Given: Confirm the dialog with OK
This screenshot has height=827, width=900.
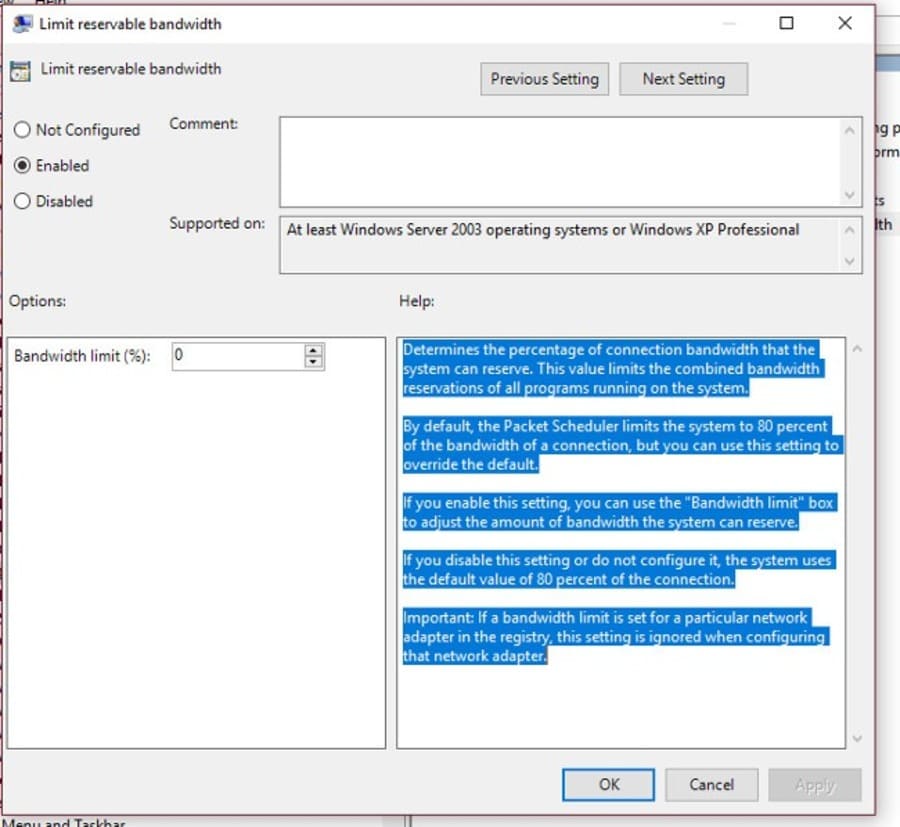Looking at the screenshot, I should [608, 785].
